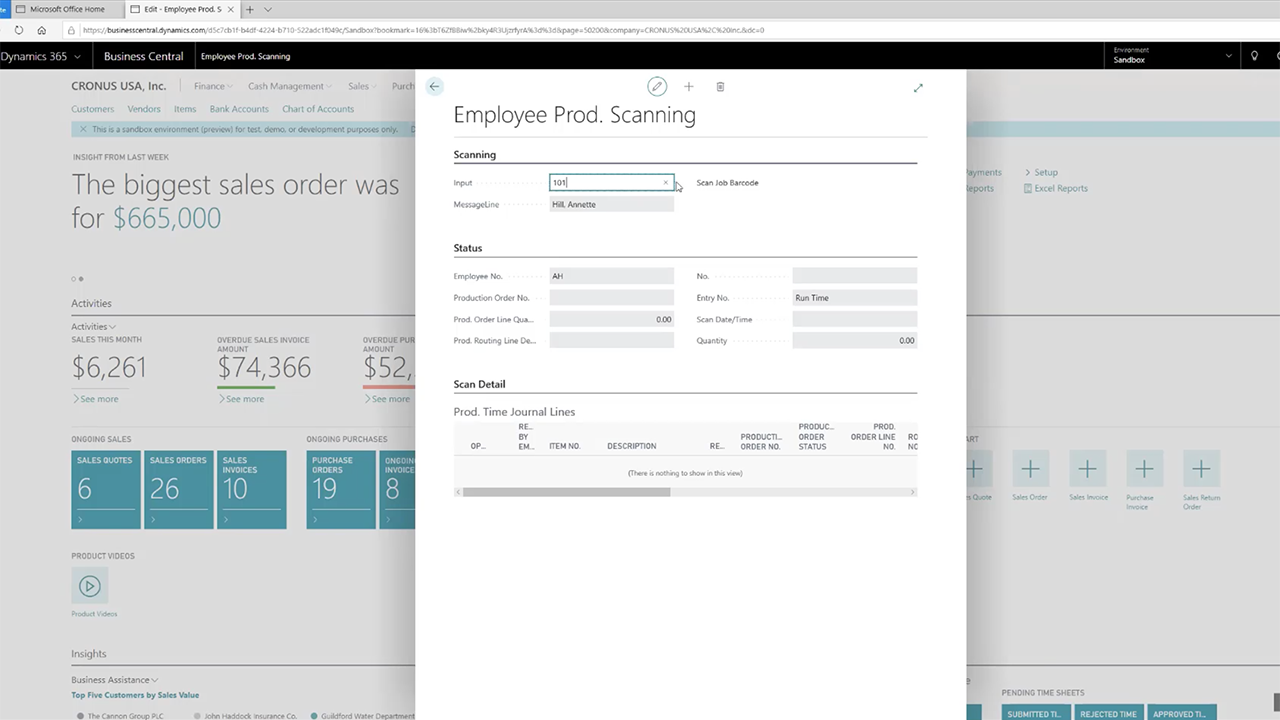Screen dimensions: 1280x720
Task: Click the Input text field
Action: point(604,183)
